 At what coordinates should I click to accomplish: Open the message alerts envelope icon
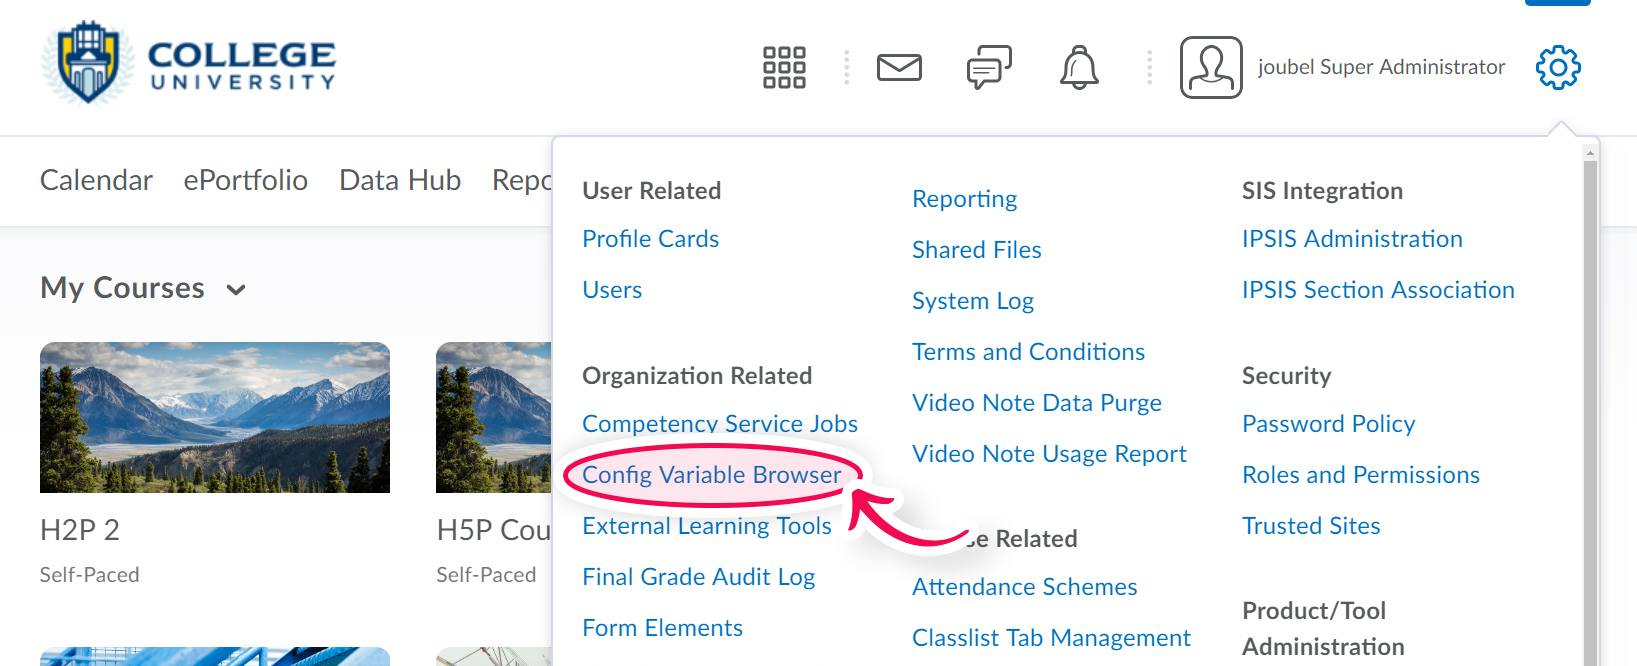899,68
